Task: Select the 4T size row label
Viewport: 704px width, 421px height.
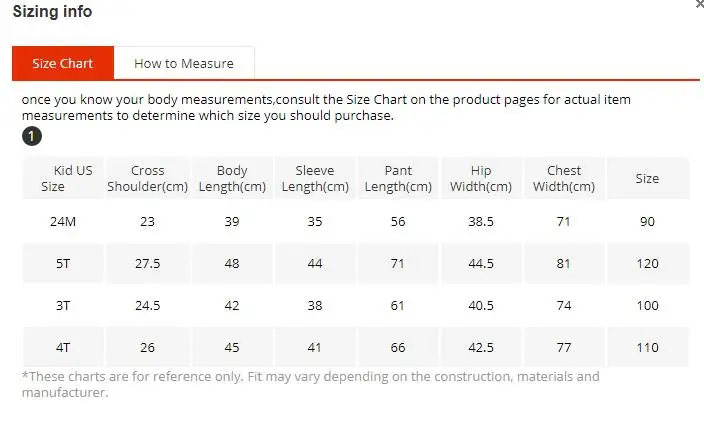Action: 63,347
